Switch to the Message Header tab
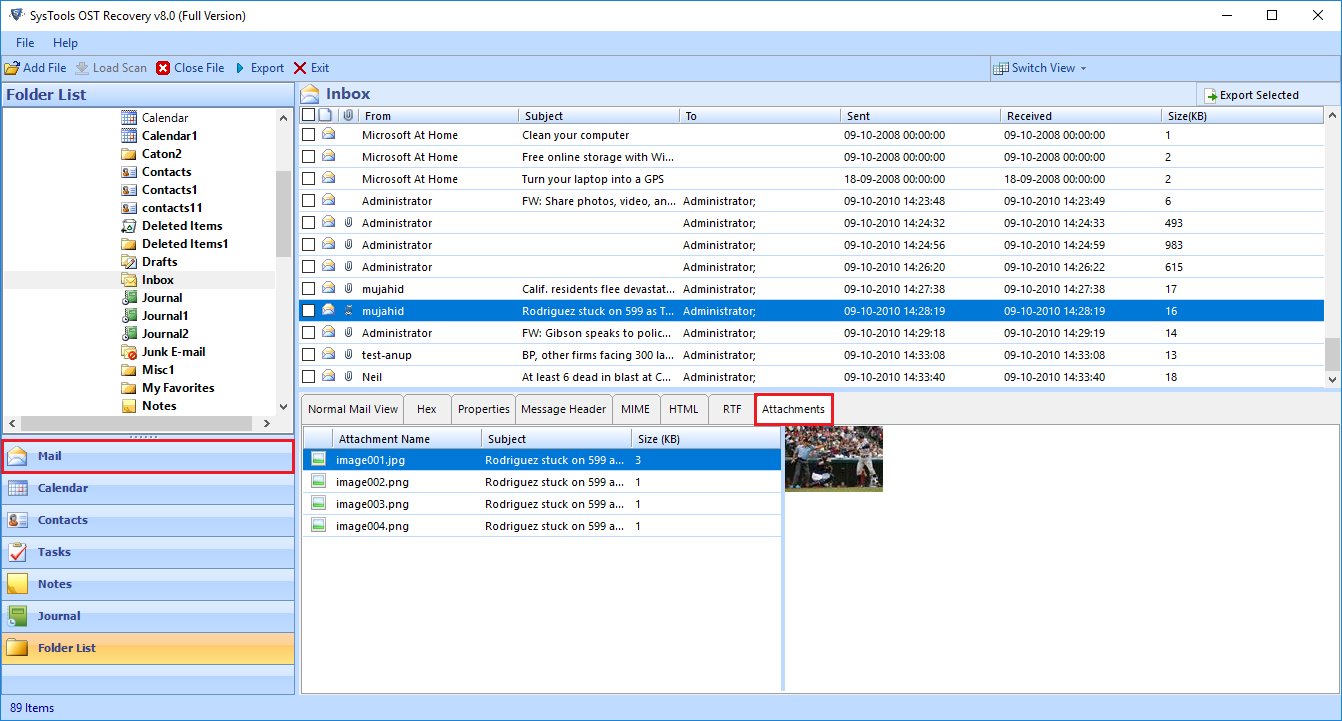The width and height of the screenshot is (1342, 721). (564, 409)
